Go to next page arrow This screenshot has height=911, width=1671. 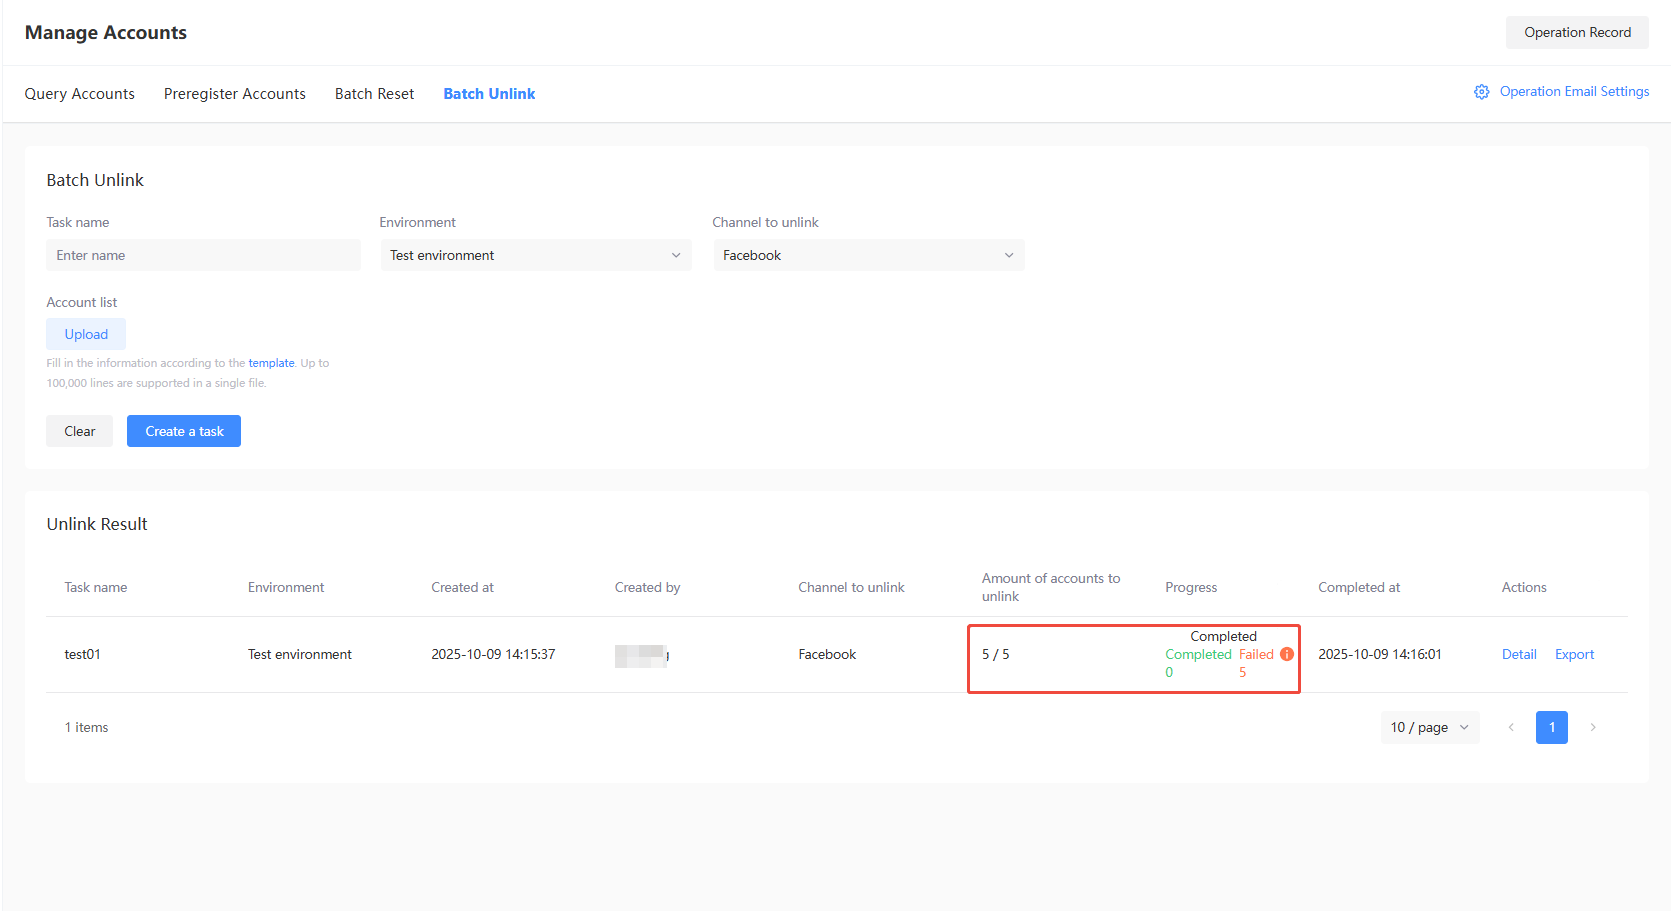tap(1592, 727)
